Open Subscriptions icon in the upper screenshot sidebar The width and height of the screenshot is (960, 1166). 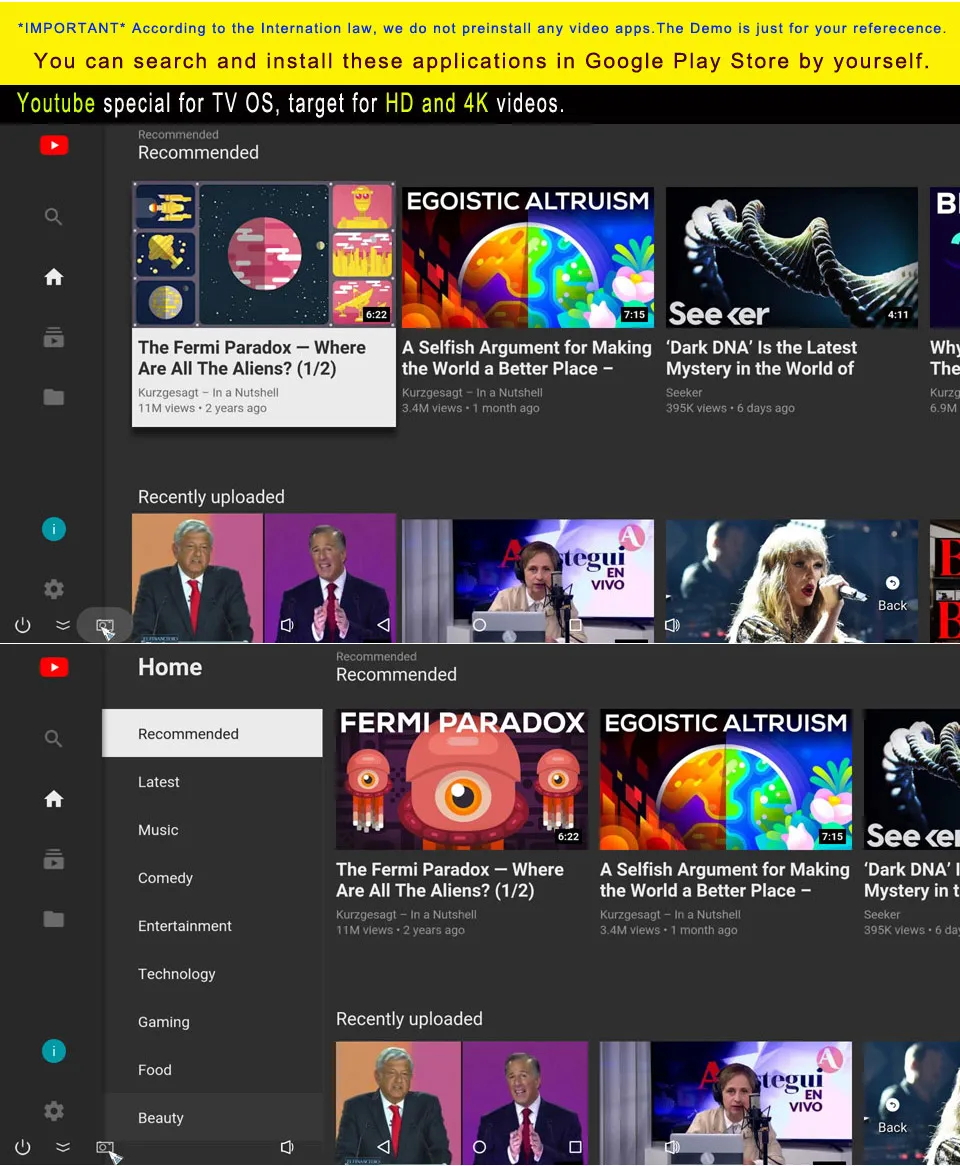[54, 338]
